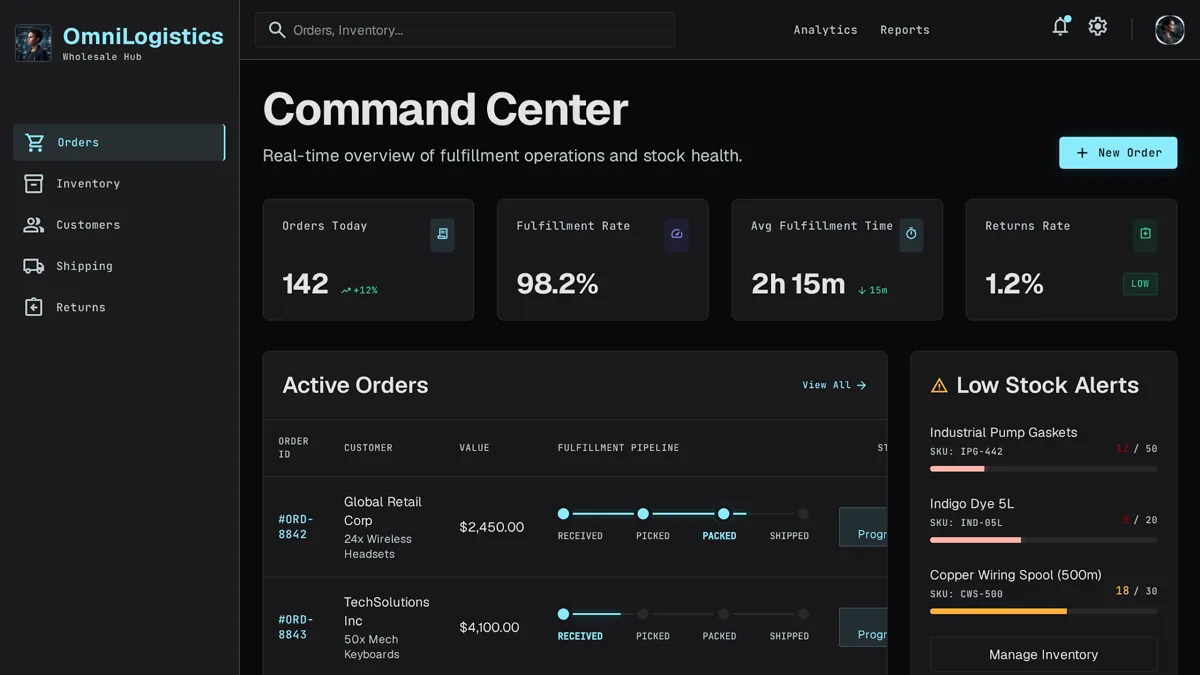Click the search magnifier icon

[277, 30]
